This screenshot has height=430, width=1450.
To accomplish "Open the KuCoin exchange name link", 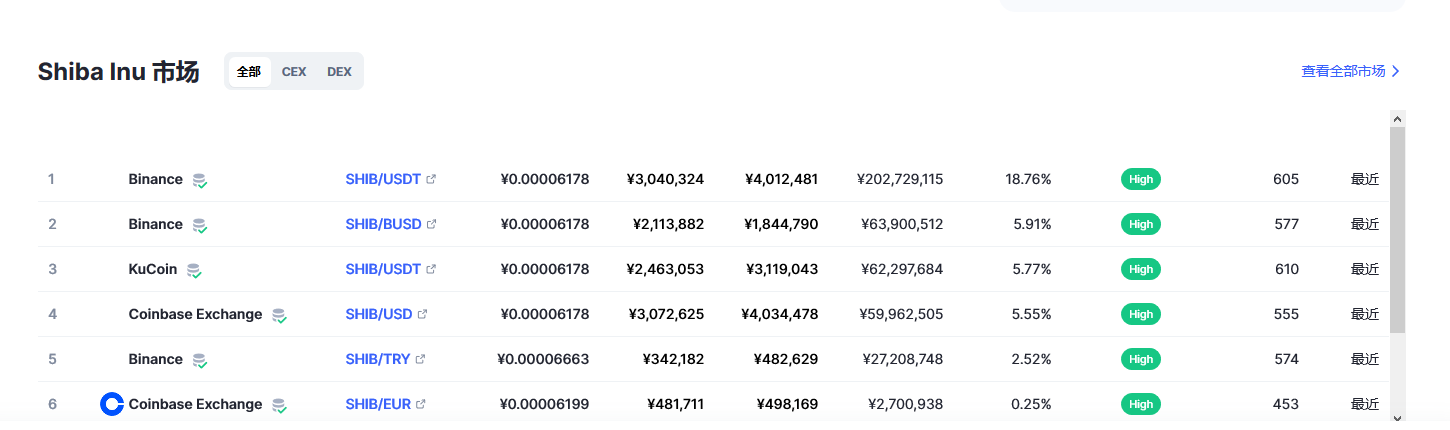I will click(x=153, y=269).
